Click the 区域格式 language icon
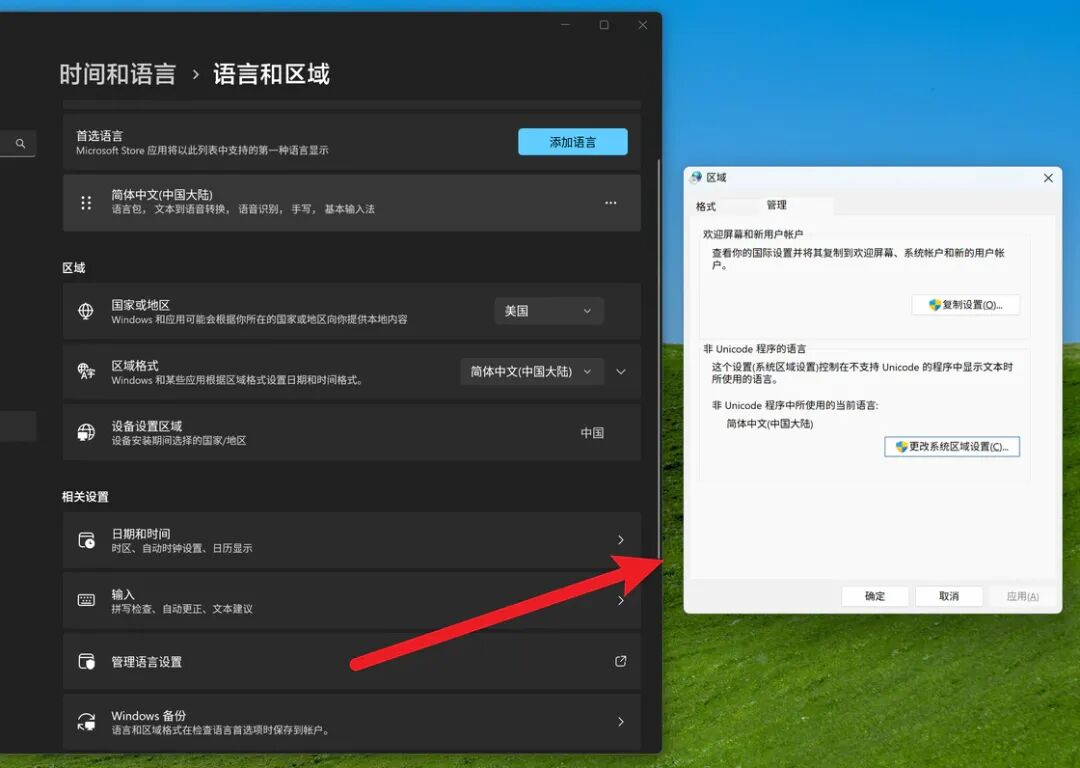 tap(86, 371)
